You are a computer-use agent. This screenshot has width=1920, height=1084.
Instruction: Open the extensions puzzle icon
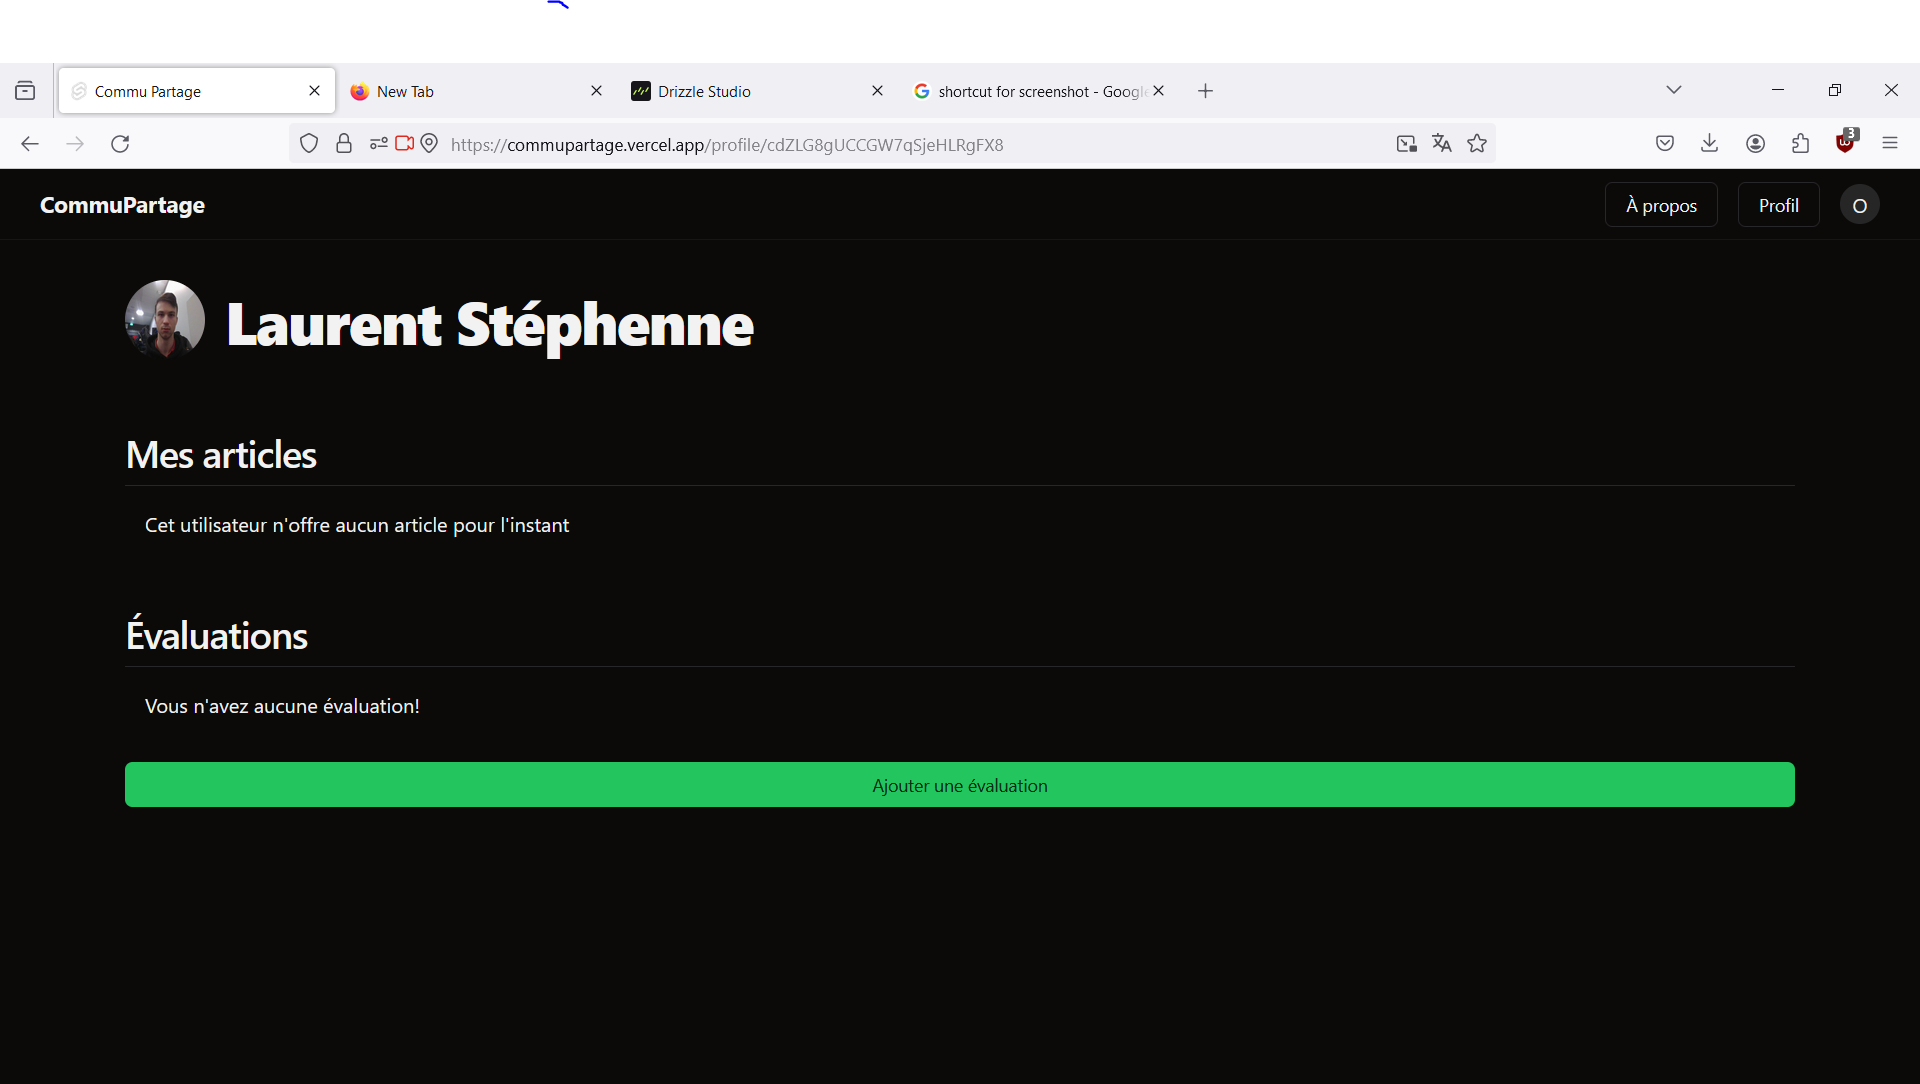coord(1801,144)
